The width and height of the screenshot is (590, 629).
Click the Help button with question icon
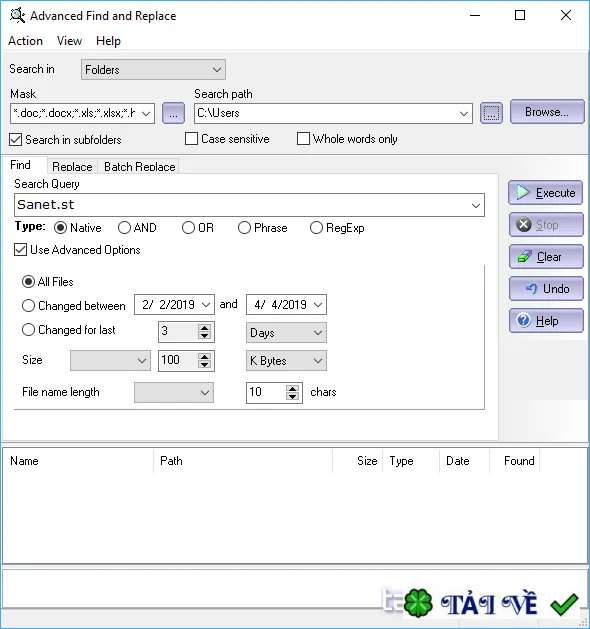546,321
